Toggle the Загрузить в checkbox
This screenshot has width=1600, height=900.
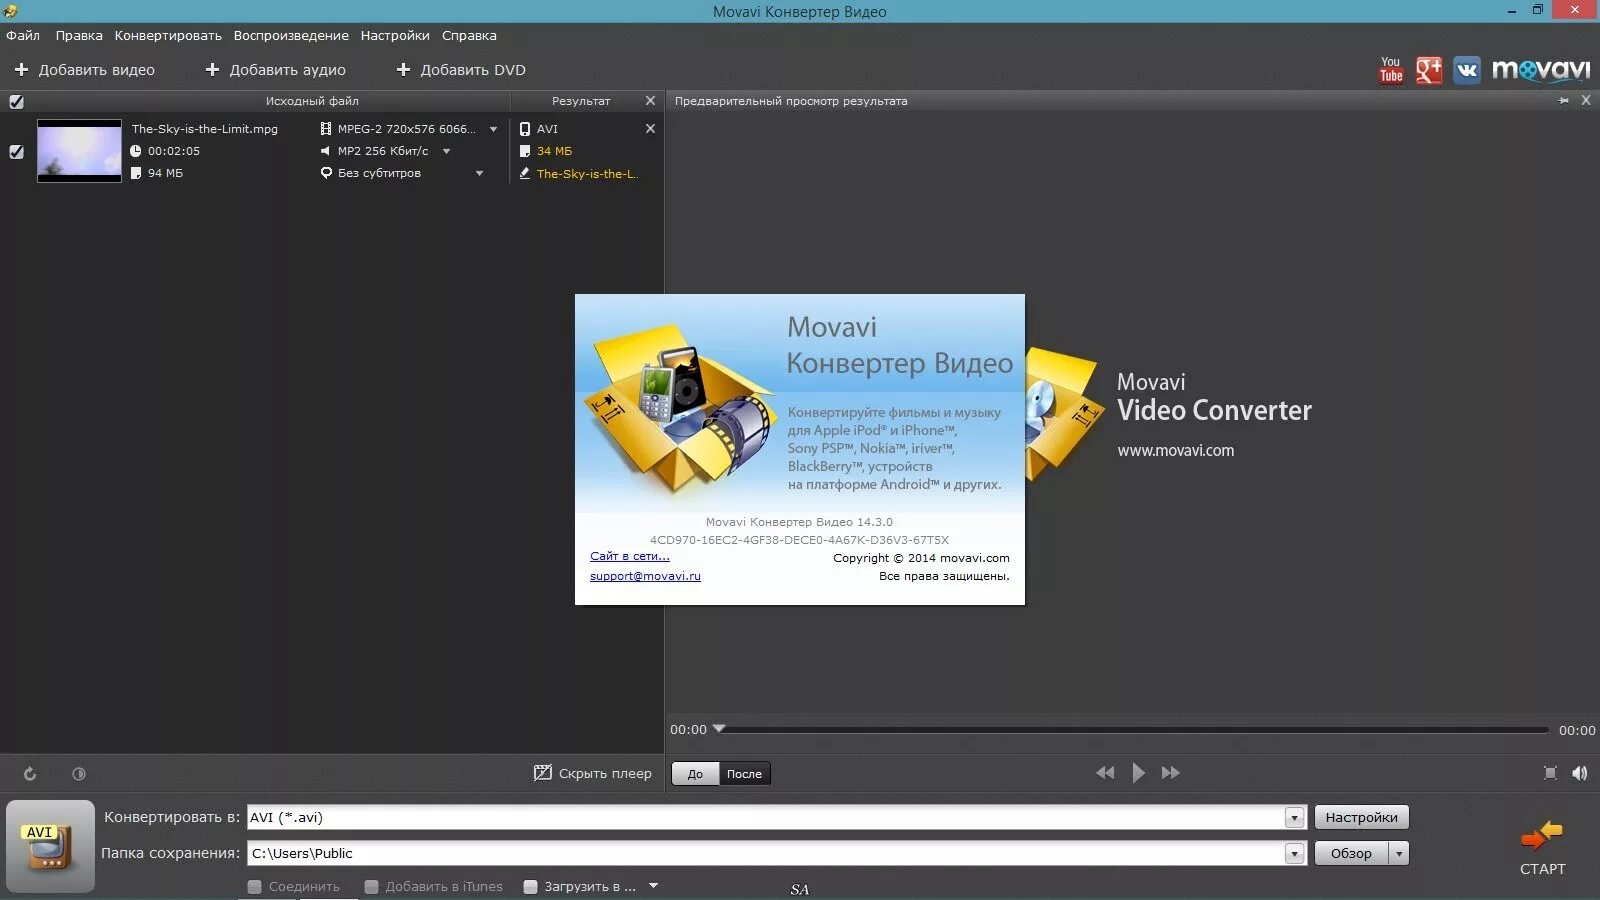pyautogui.click(x=531, y=886)
